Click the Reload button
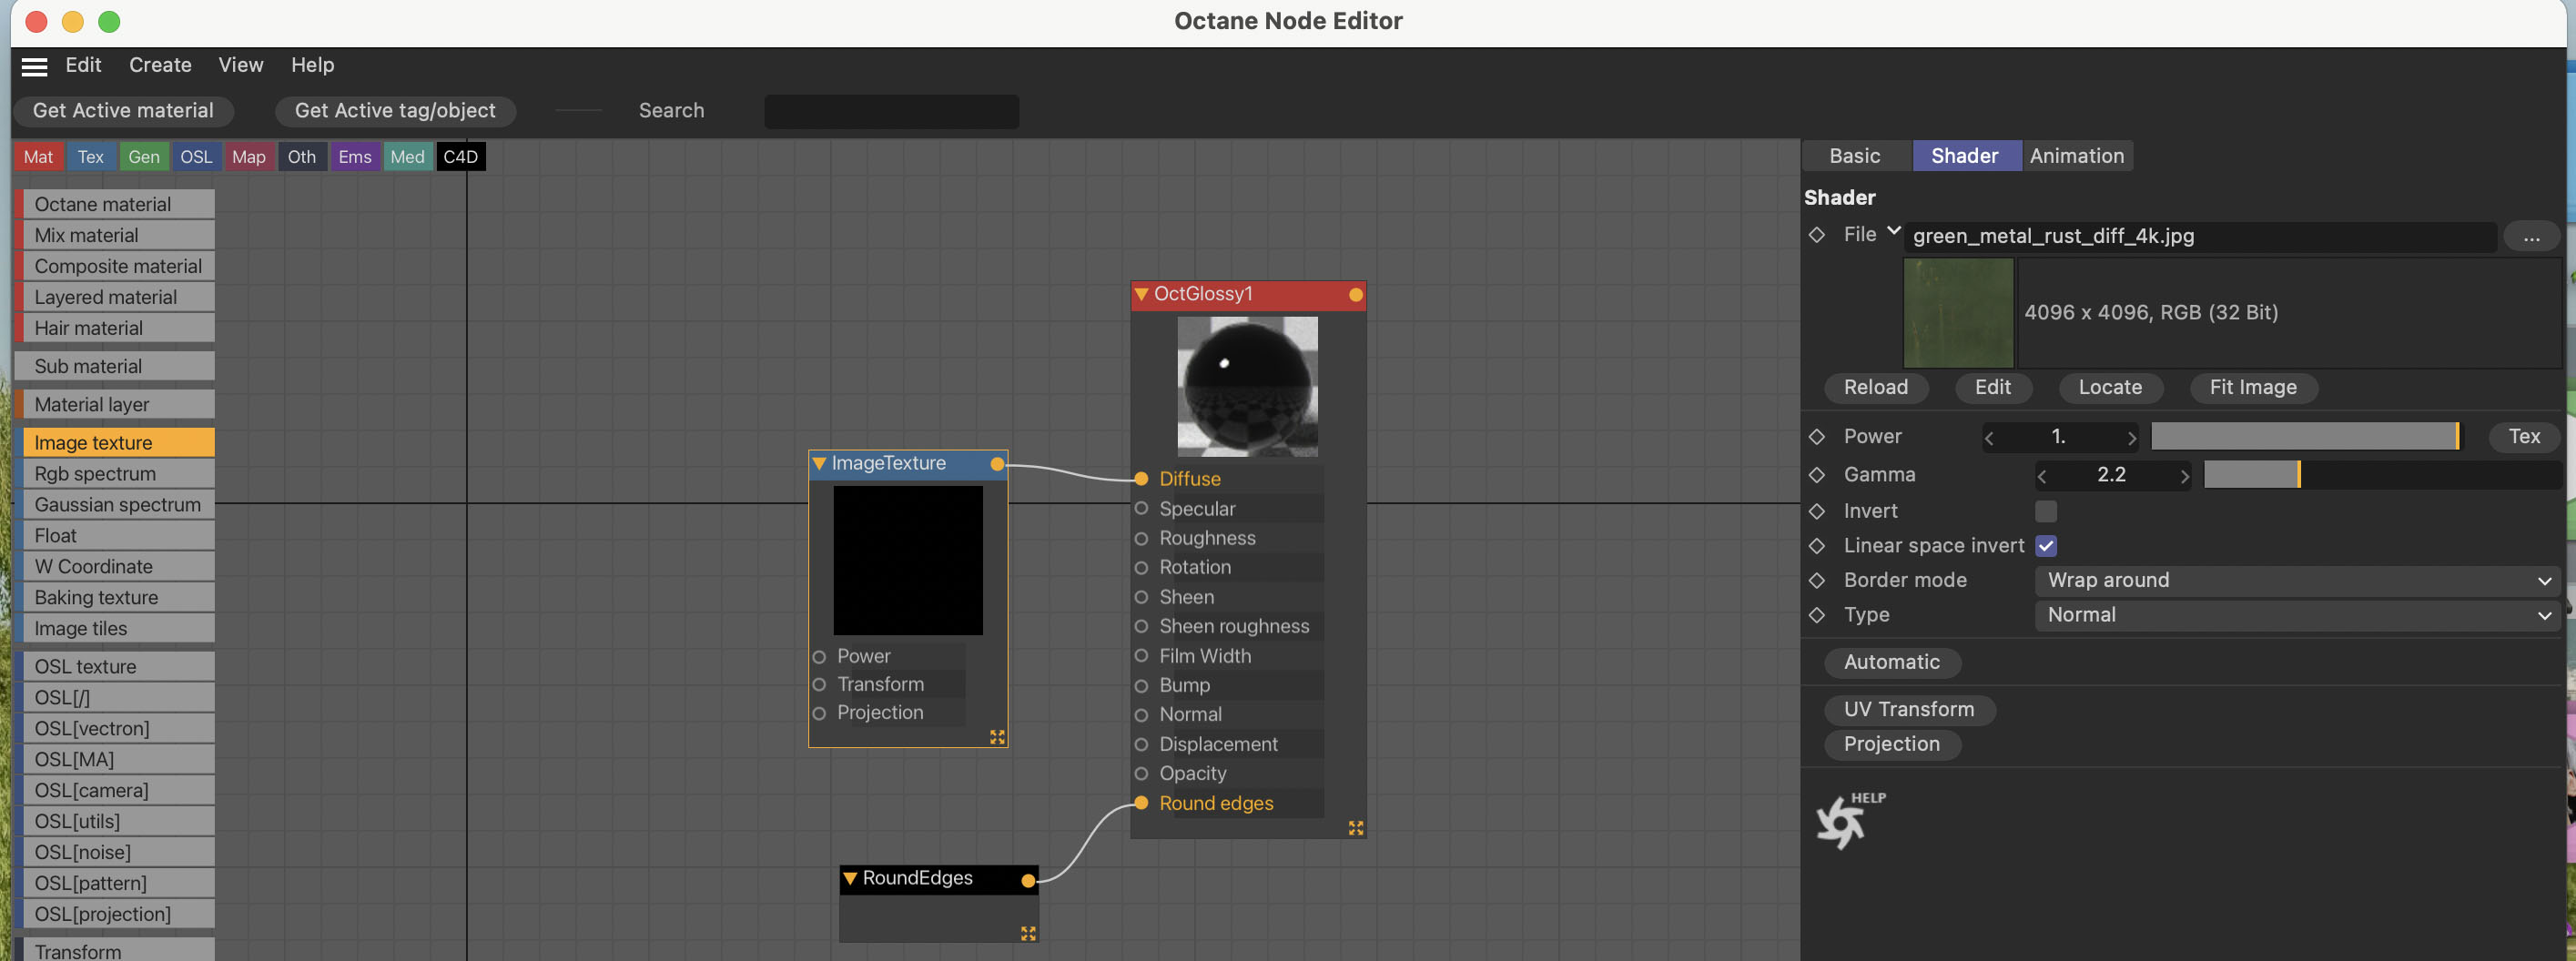This screenshot has height=961, width=2576. coord(1875,388)
